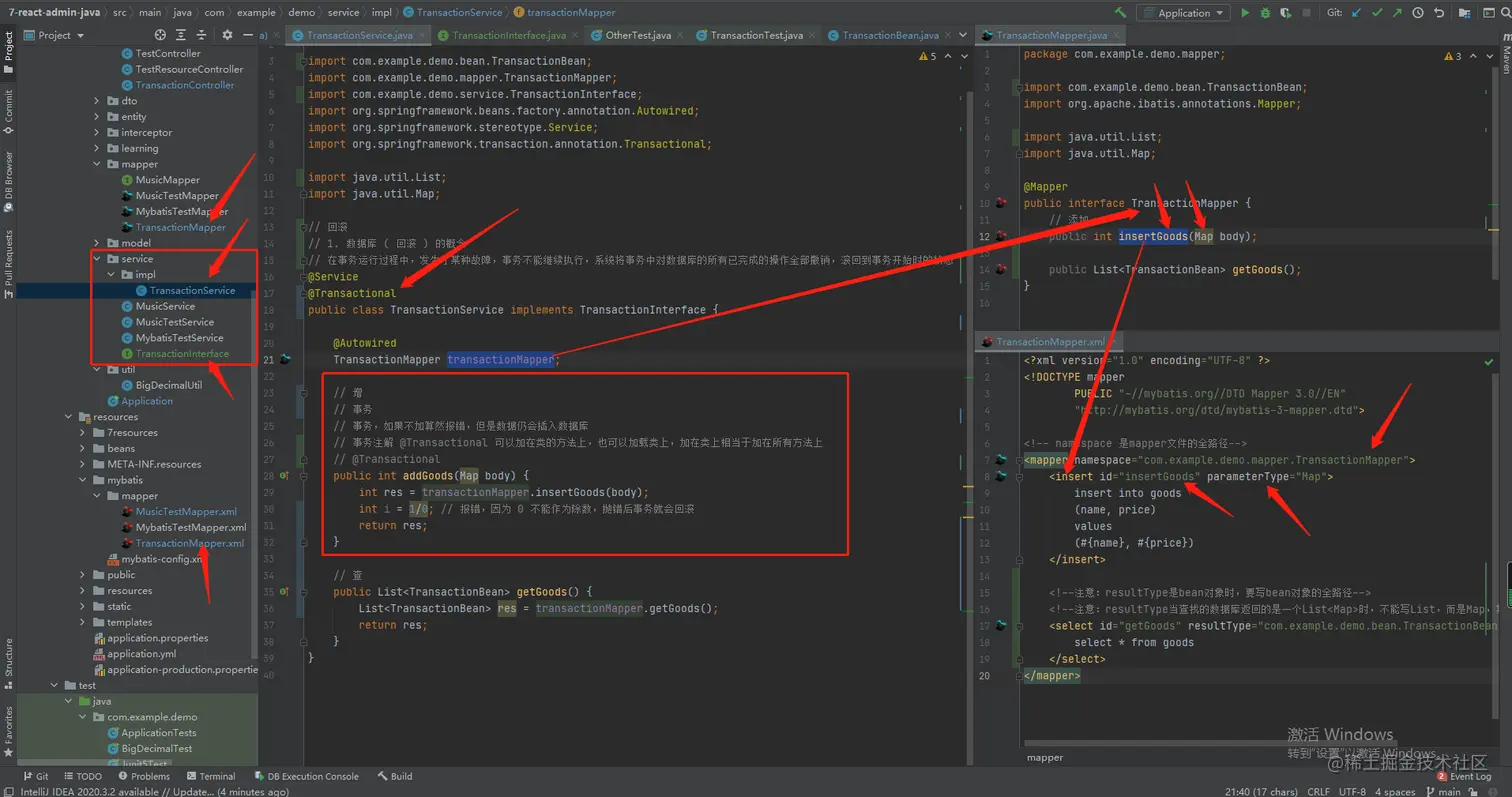Screen dimensions: 1512x797
Task: Expand the dto folder
Action: click(x=97, y=101)
